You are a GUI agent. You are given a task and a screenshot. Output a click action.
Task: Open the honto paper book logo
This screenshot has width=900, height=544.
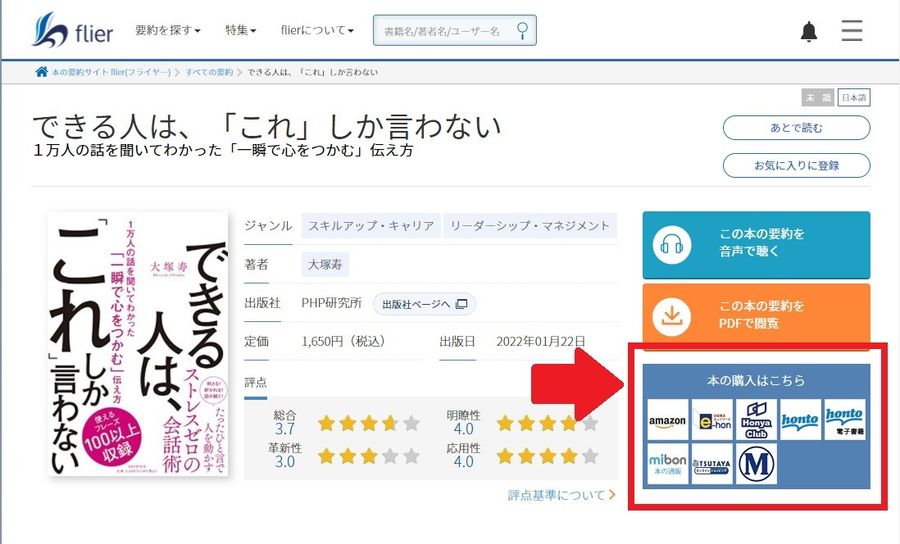pos(800,420)
